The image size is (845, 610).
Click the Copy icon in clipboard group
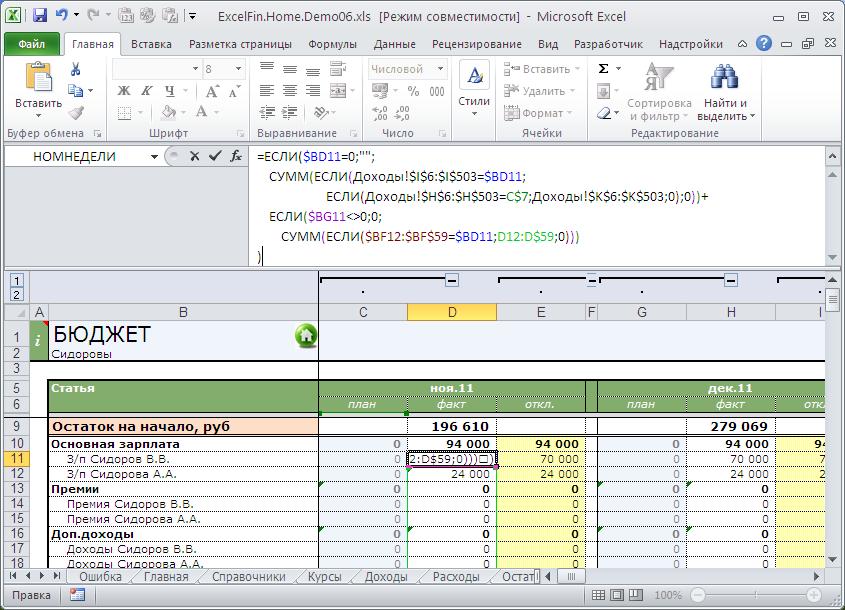(75, 91)
